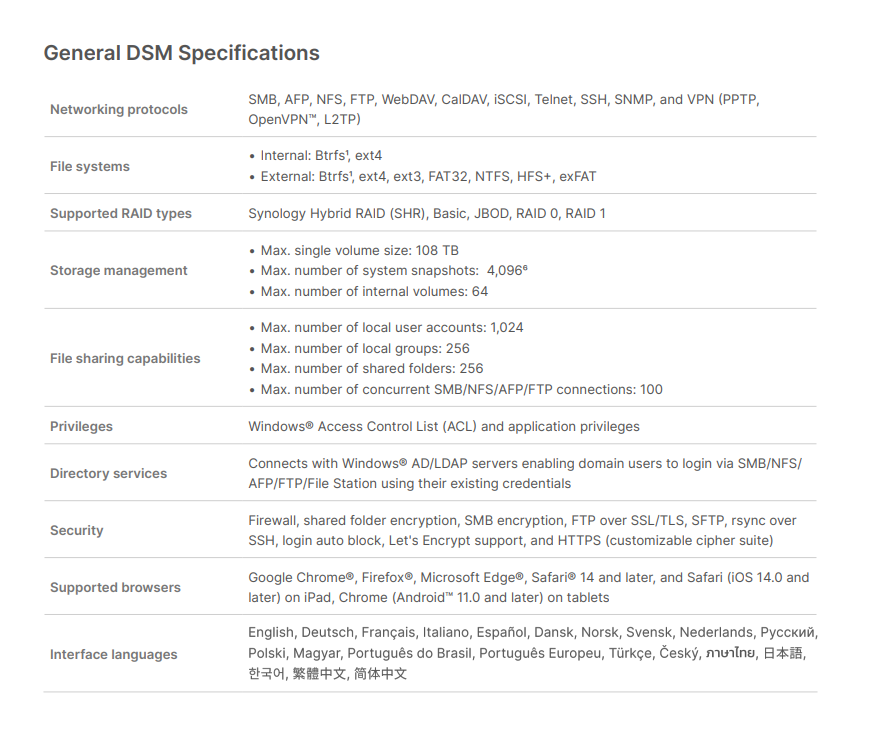Click the Storage management row label
874x746 pixels.
click(x=119, y=270)
